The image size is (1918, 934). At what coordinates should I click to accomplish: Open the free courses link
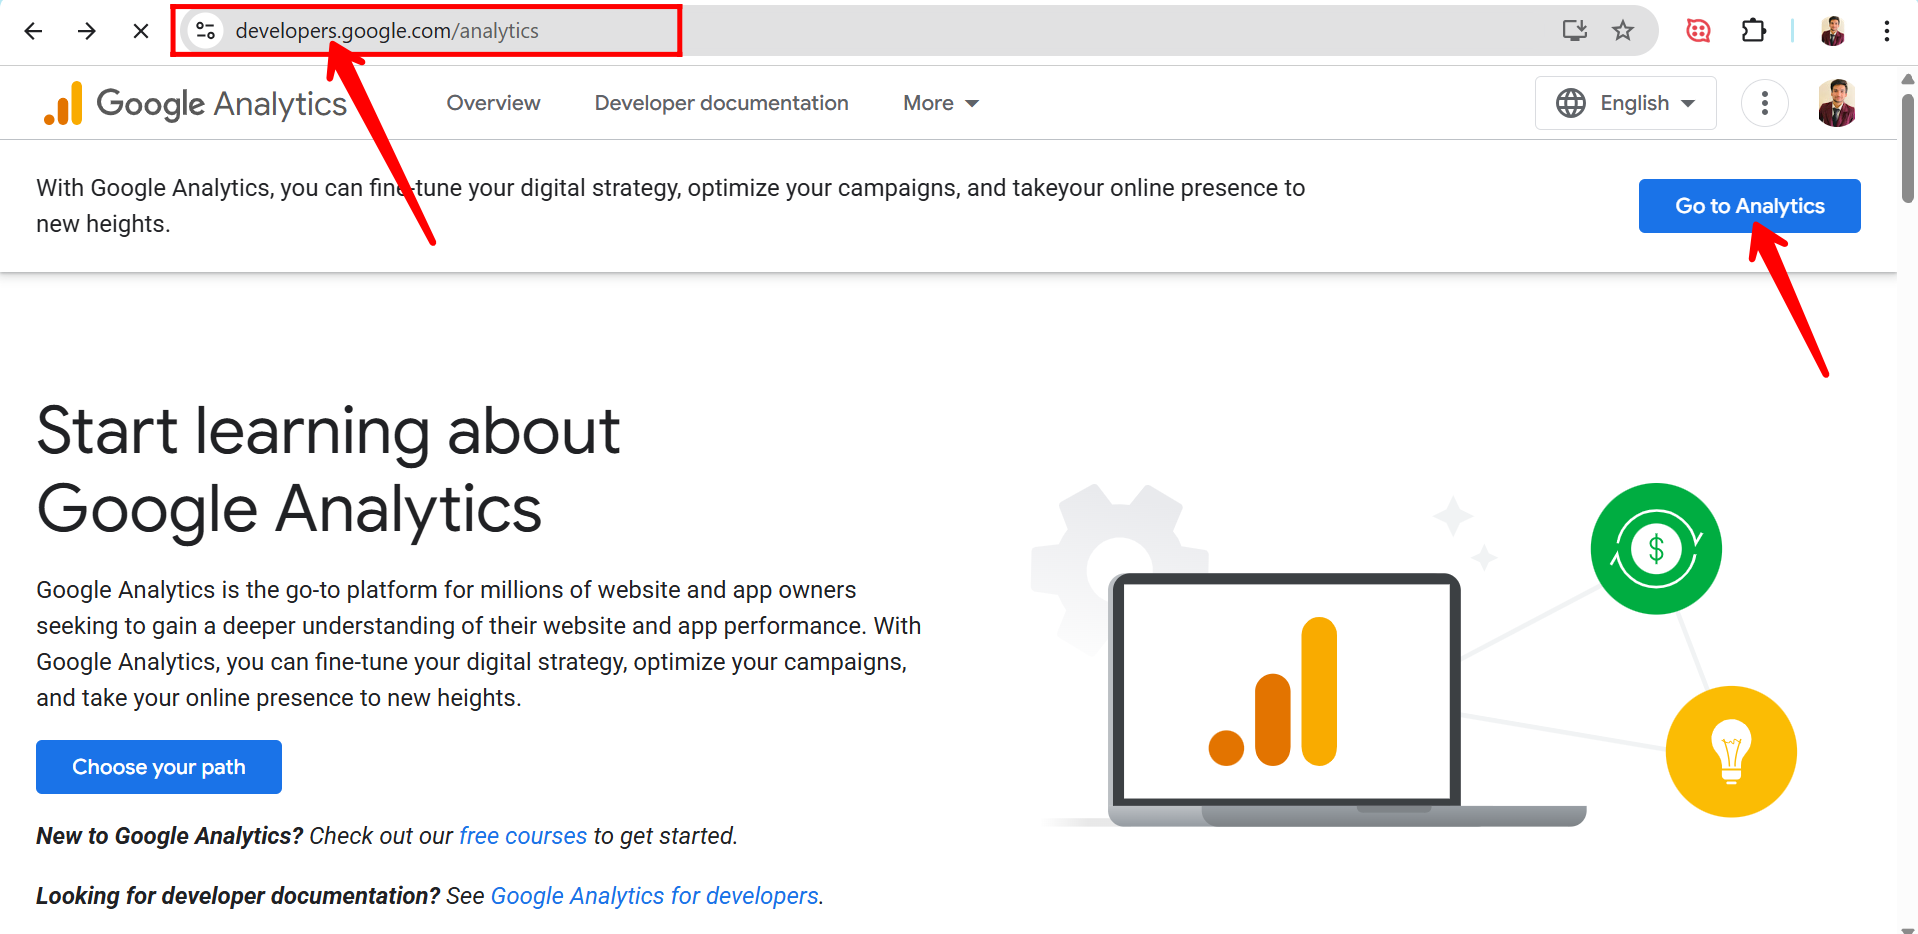(523, 836)
